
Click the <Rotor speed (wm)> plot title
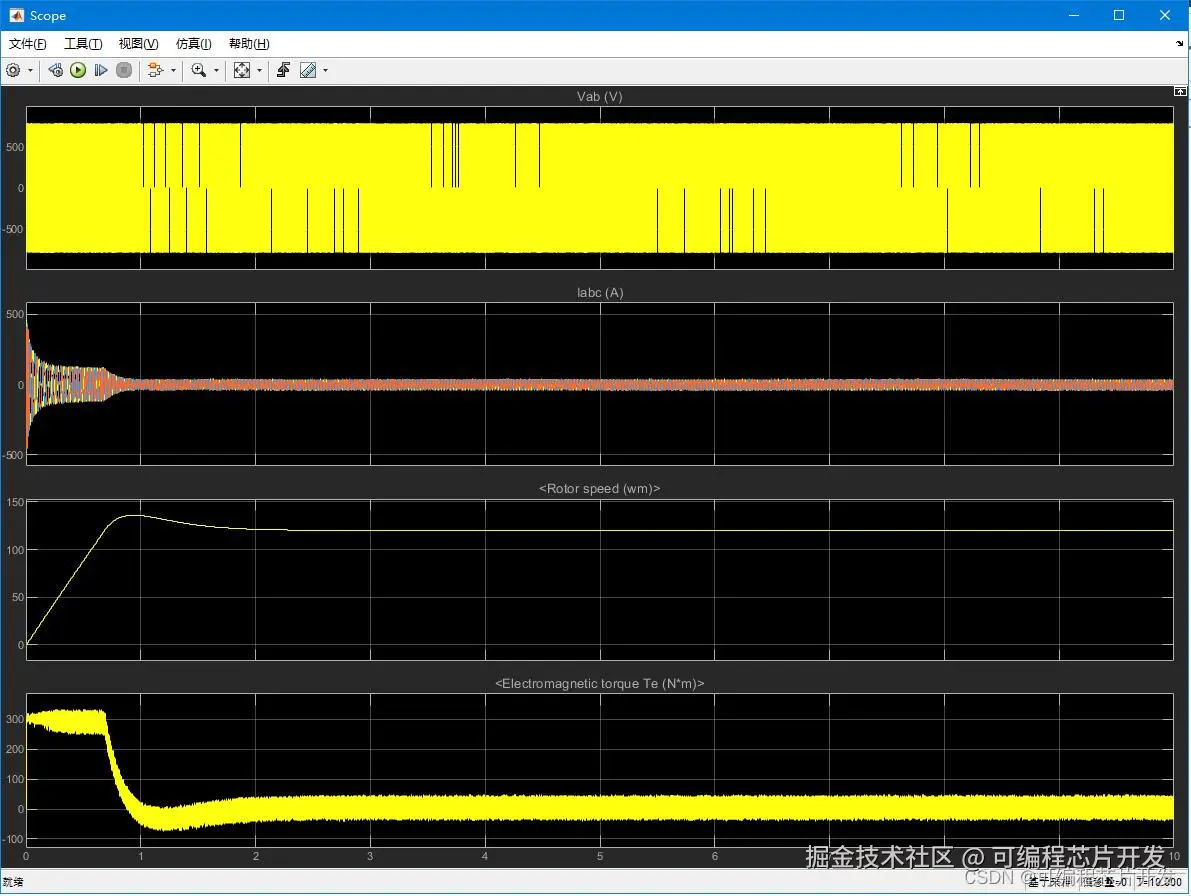(599, 488)
